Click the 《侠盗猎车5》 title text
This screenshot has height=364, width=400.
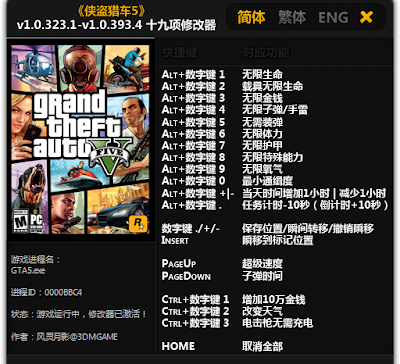(x=112, y=11)
